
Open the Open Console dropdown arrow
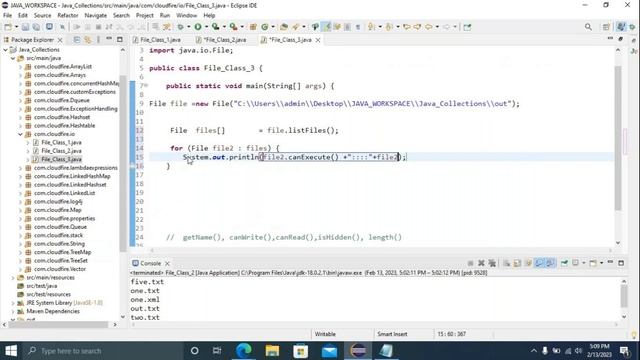[x=602, y=263]
